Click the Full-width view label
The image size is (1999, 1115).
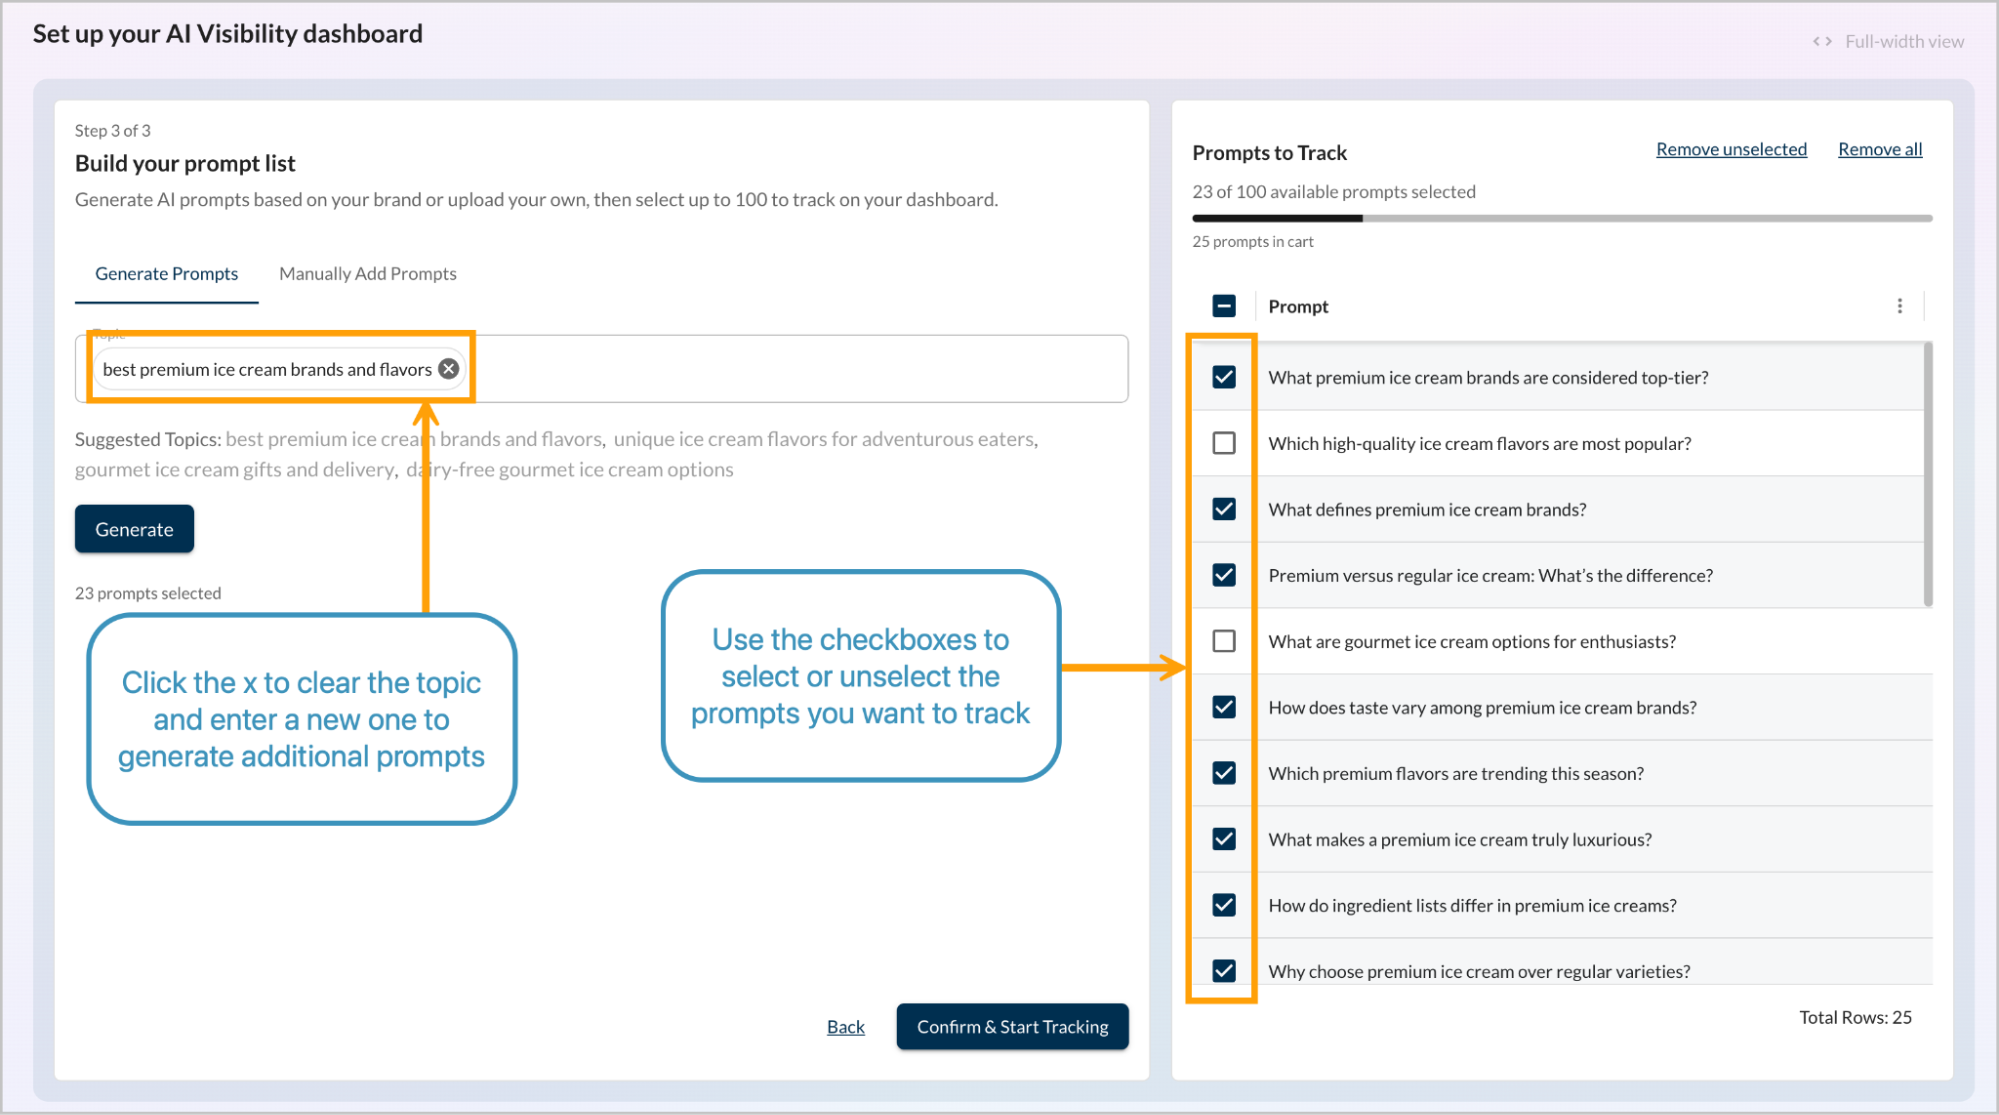pos(1904,42)
